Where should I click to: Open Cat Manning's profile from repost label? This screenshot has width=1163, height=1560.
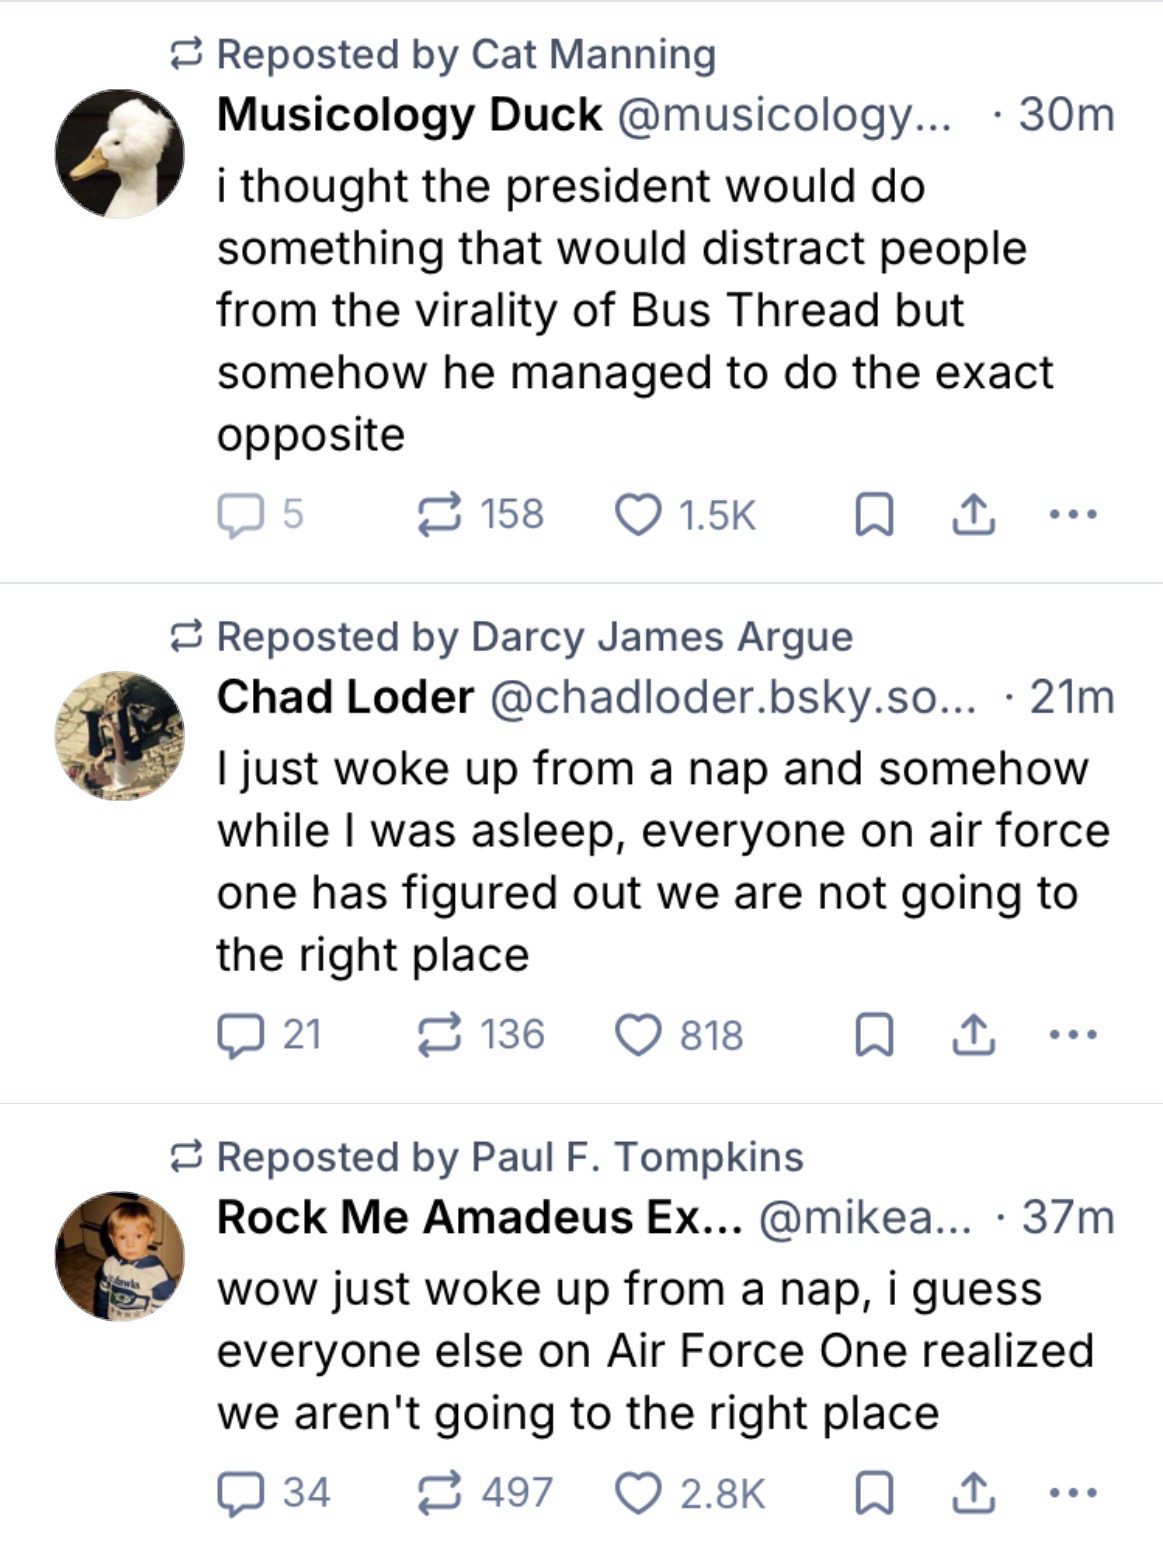tap(593, 54)
